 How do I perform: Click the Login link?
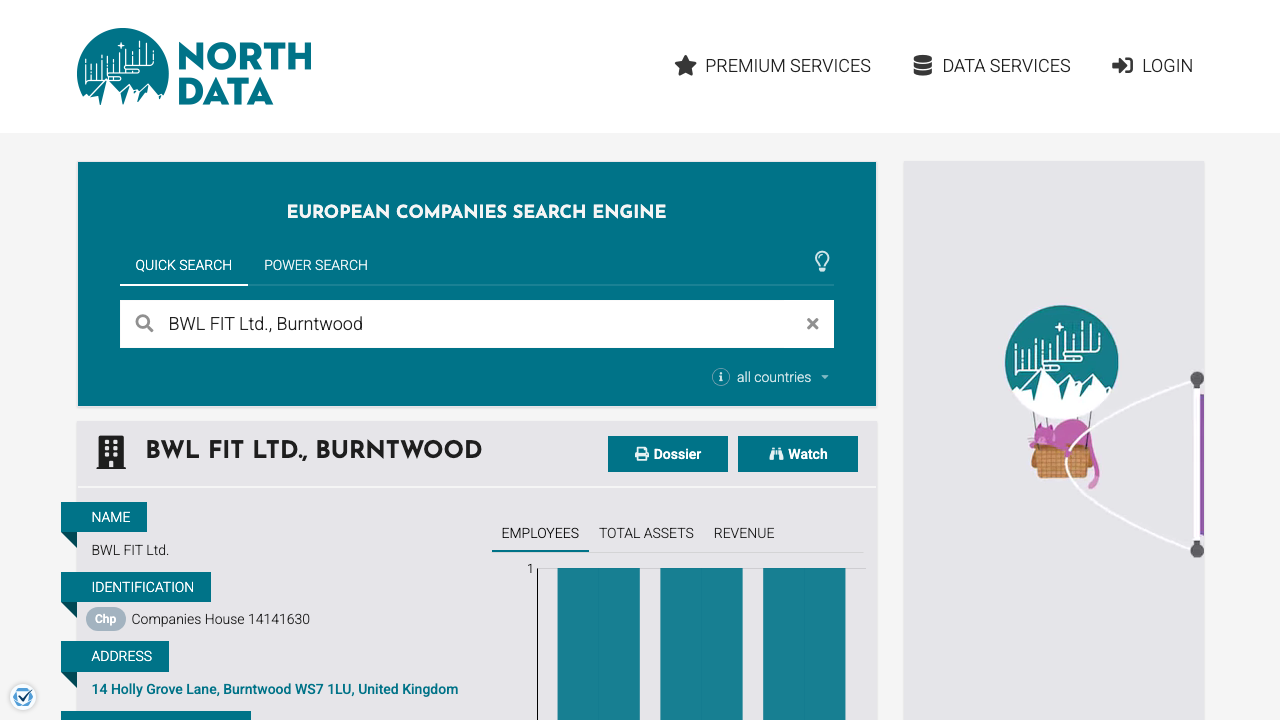pyautogui.click(x=1152, y=66)
